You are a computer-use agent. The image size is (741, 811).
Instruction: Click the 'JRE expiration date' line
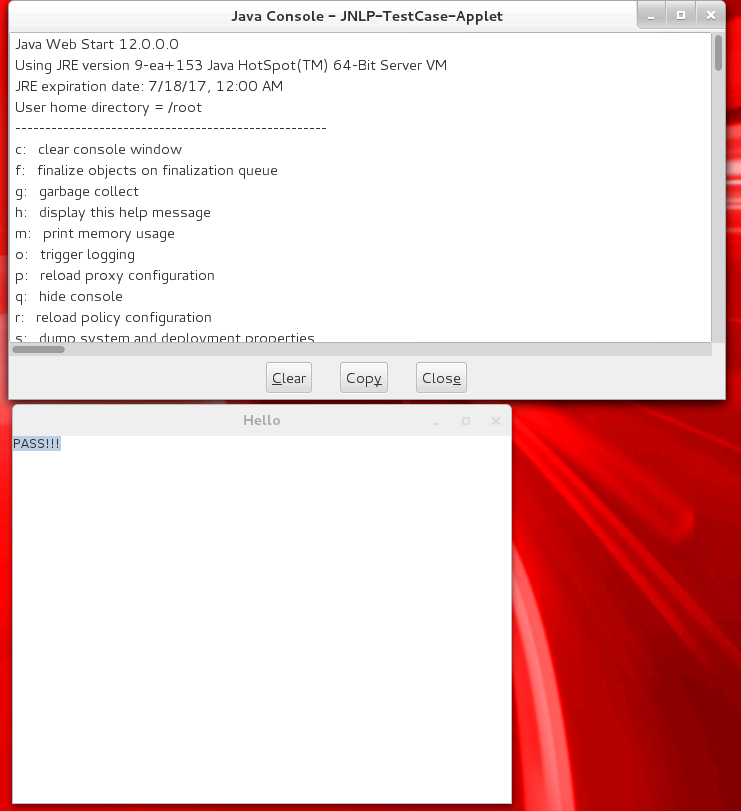click(149, 87)
